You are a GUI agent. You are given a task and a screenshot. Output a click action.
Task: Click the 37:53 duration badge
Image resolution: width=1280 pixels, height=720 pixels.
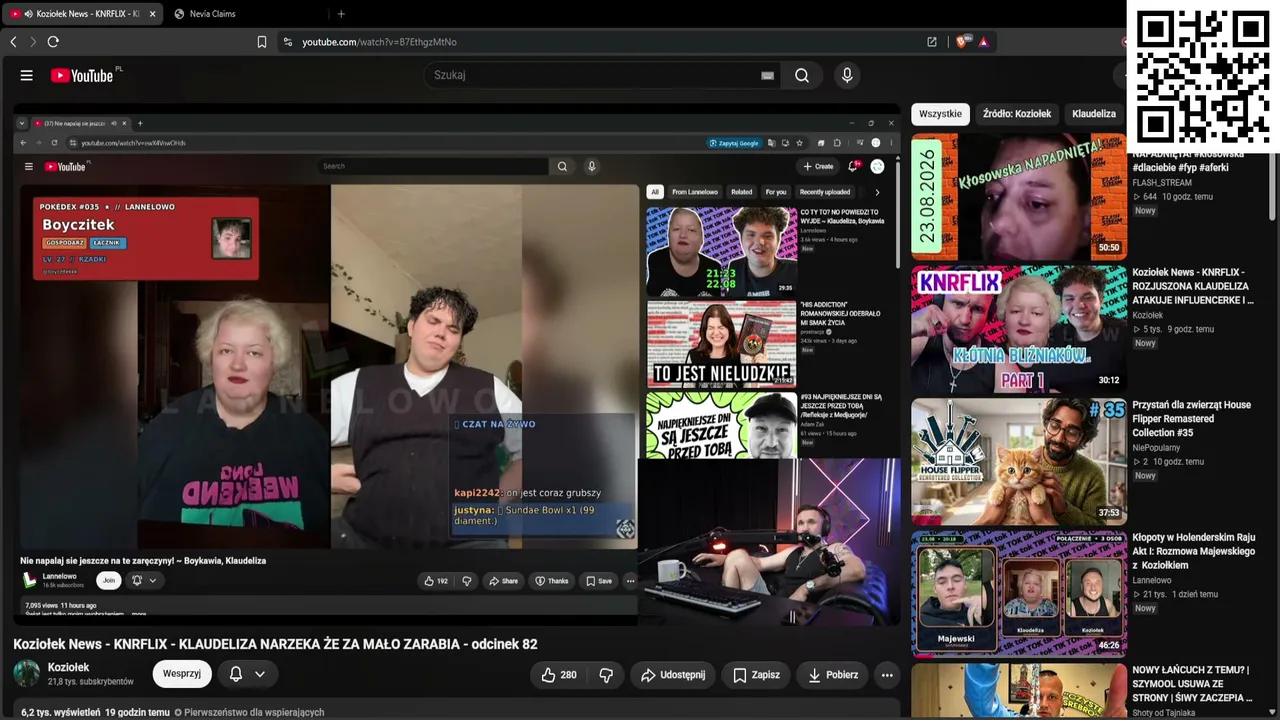[x=1109, y=513]
